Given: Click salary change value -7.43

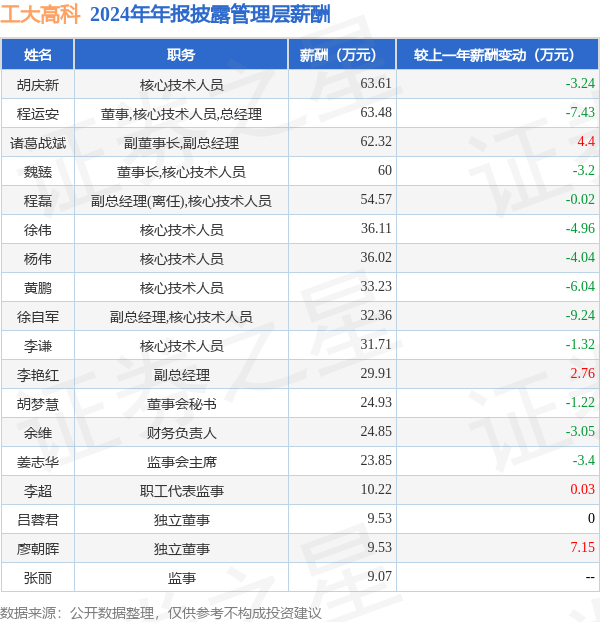Looking at the screenshot, I should coord(580,112).
